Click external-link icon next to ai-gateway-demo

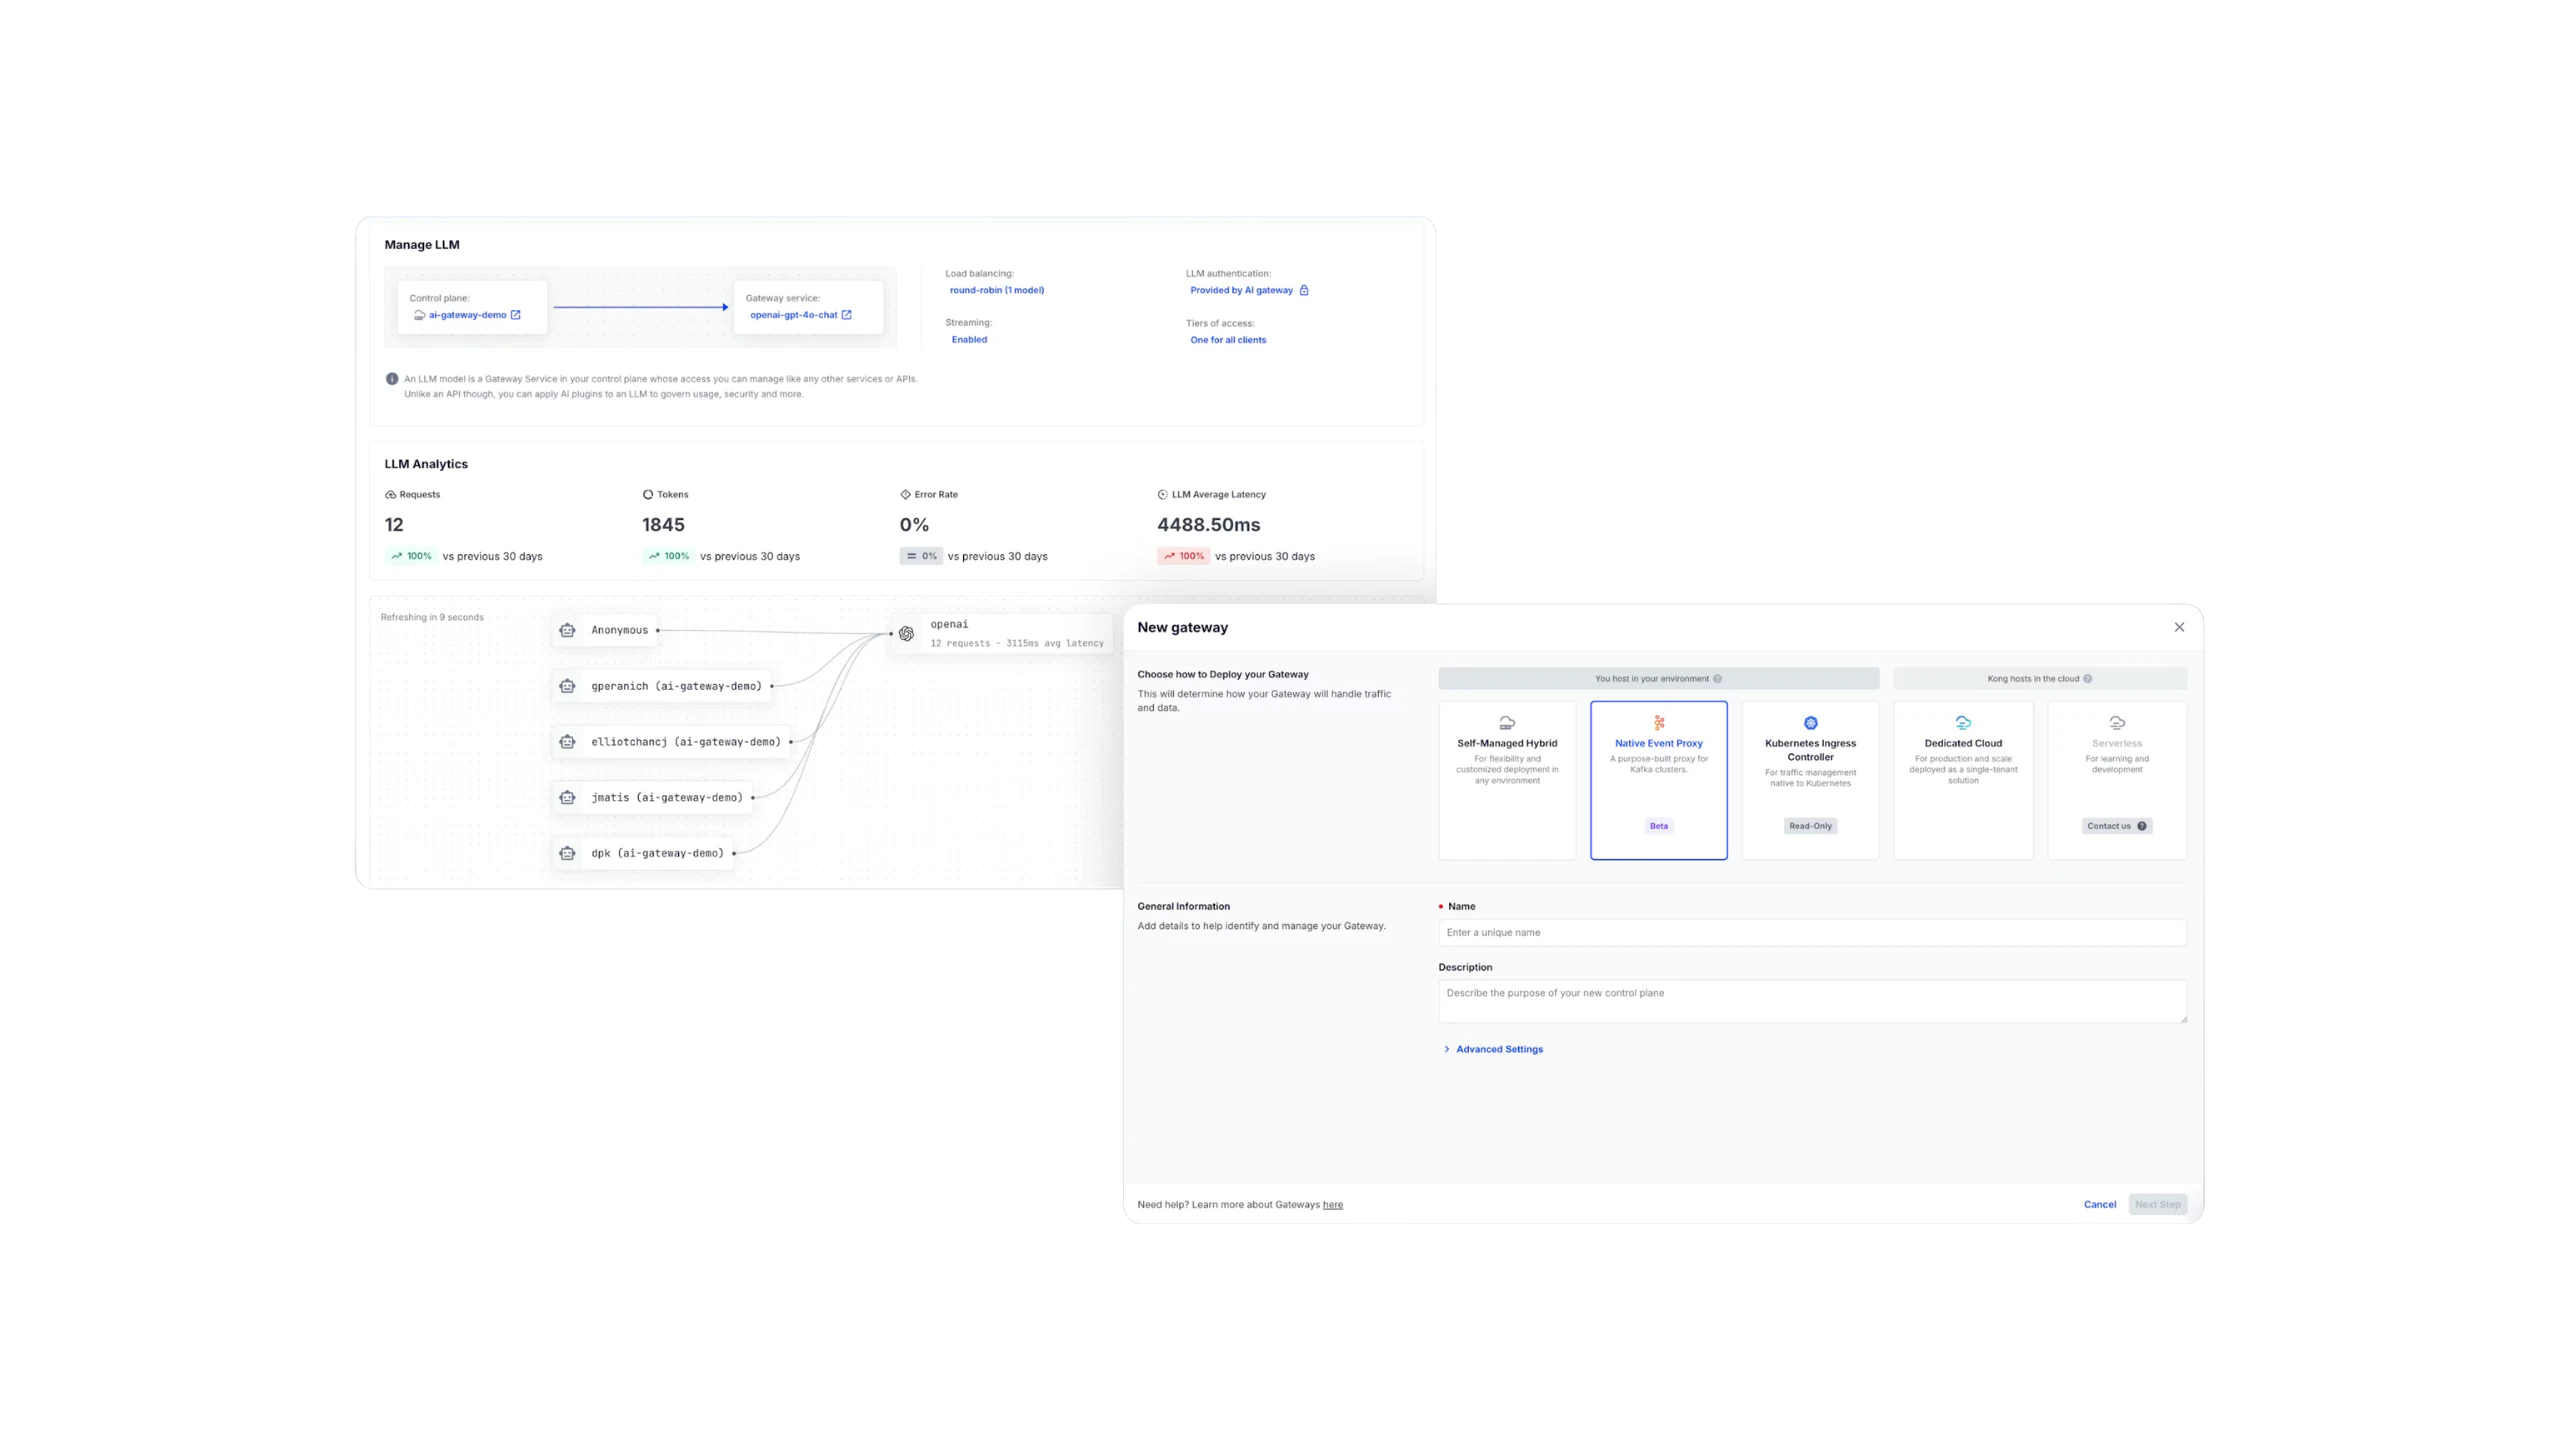click(516, 315)
